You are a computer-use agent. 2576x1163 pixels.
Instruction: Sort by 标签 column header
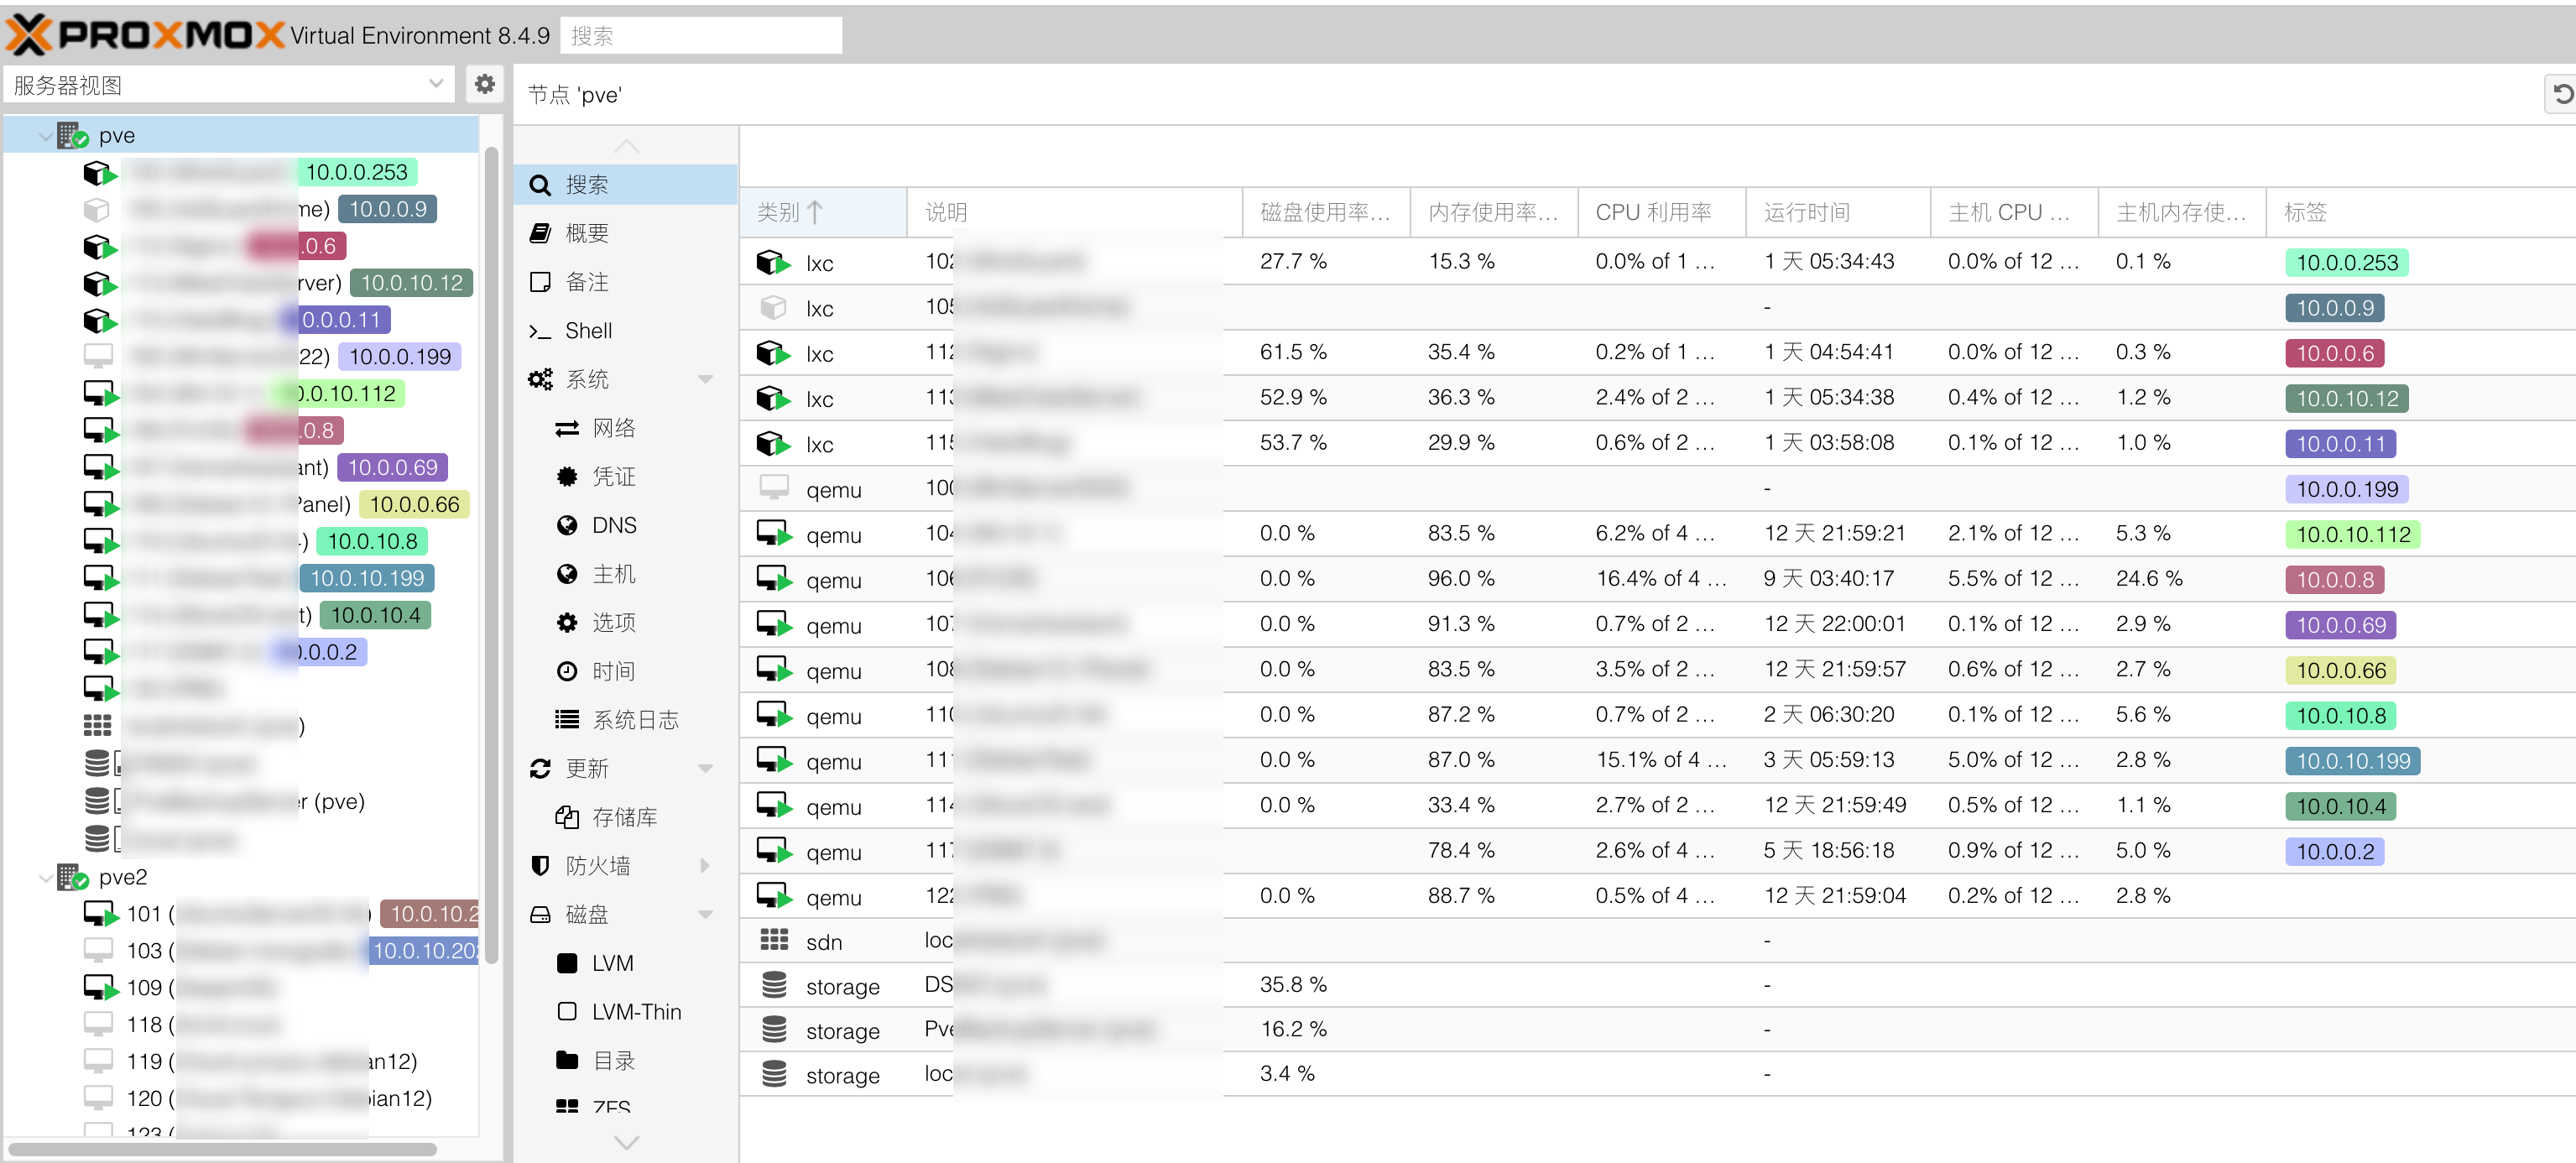click(2420, 212)
